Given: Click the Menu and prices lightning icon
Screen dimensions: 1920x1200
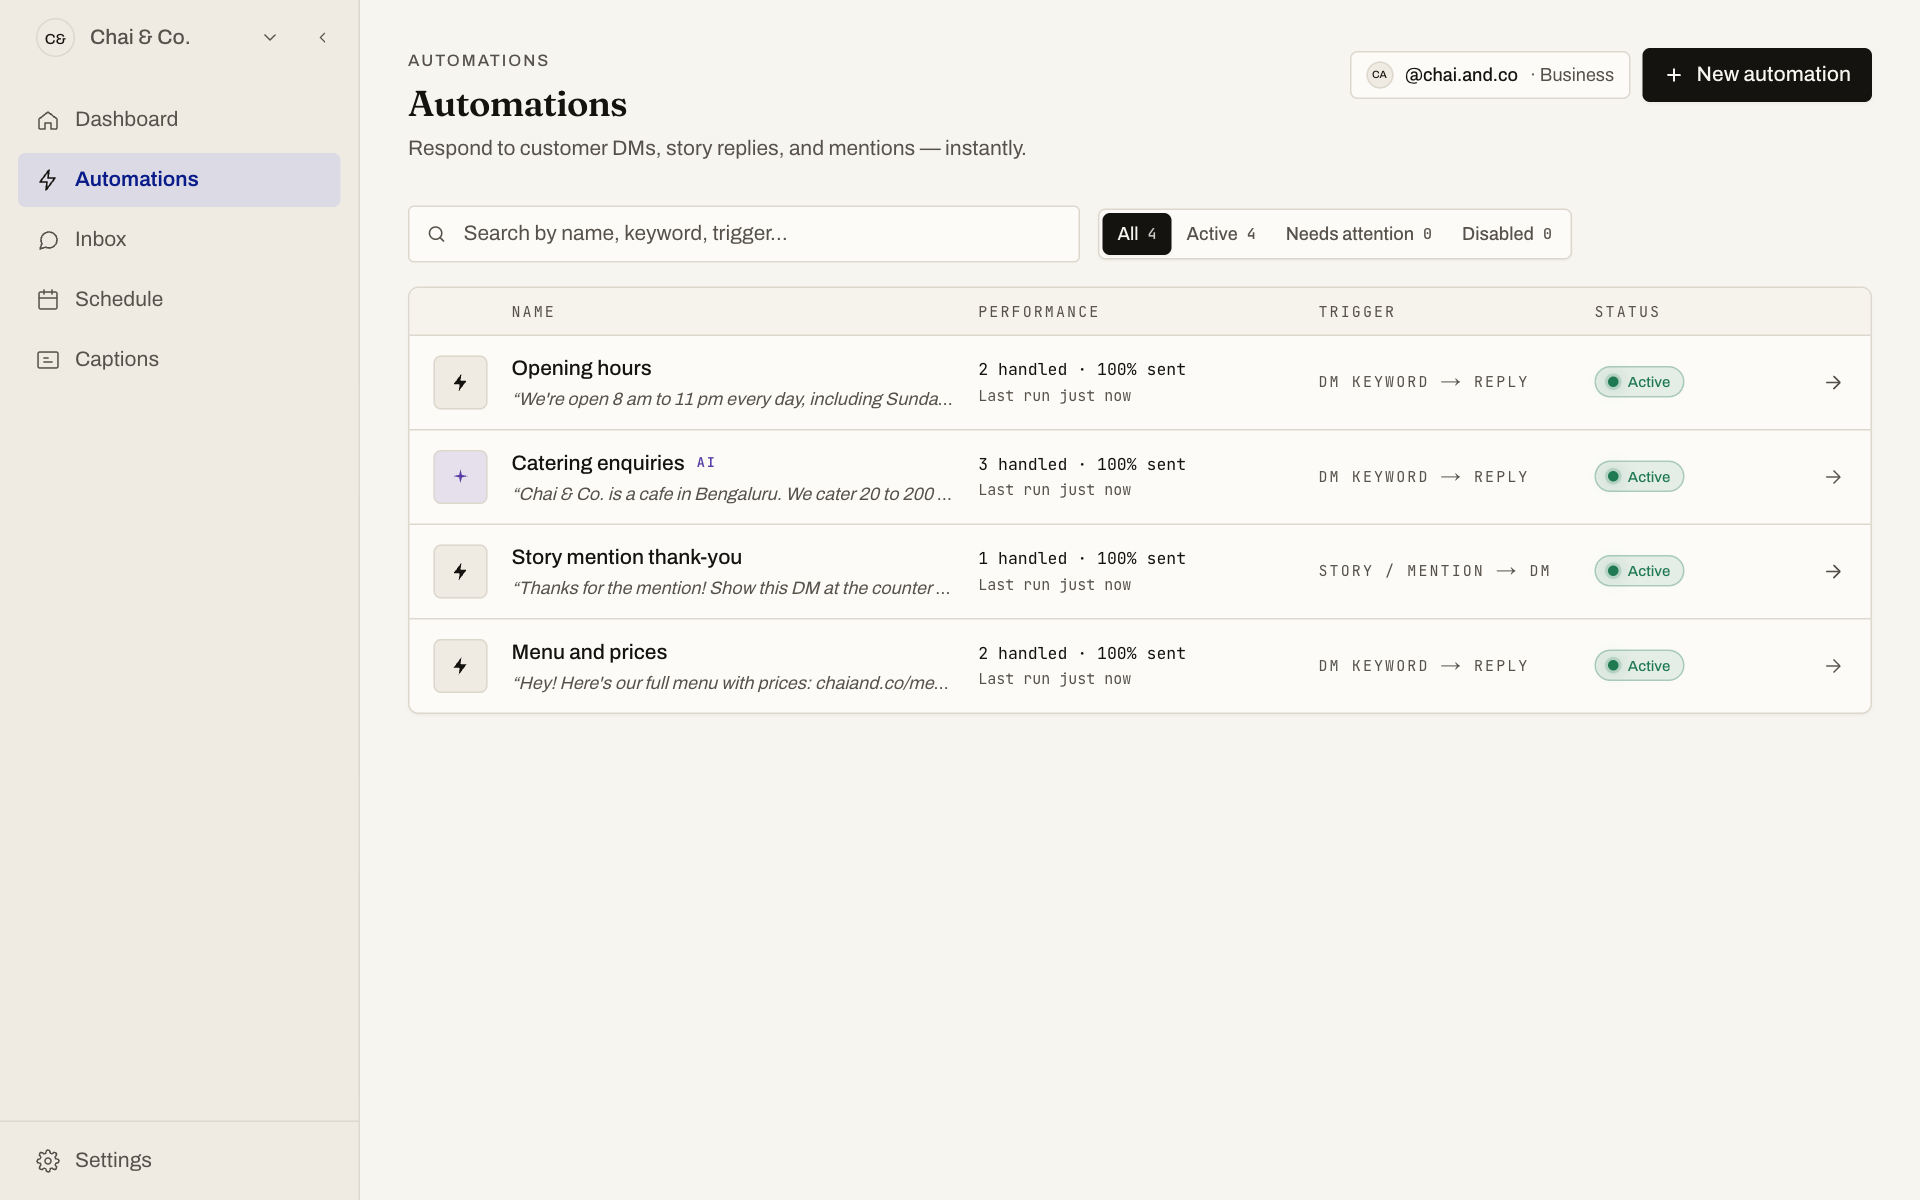Looking at the screenshot, I should (460, 666).
